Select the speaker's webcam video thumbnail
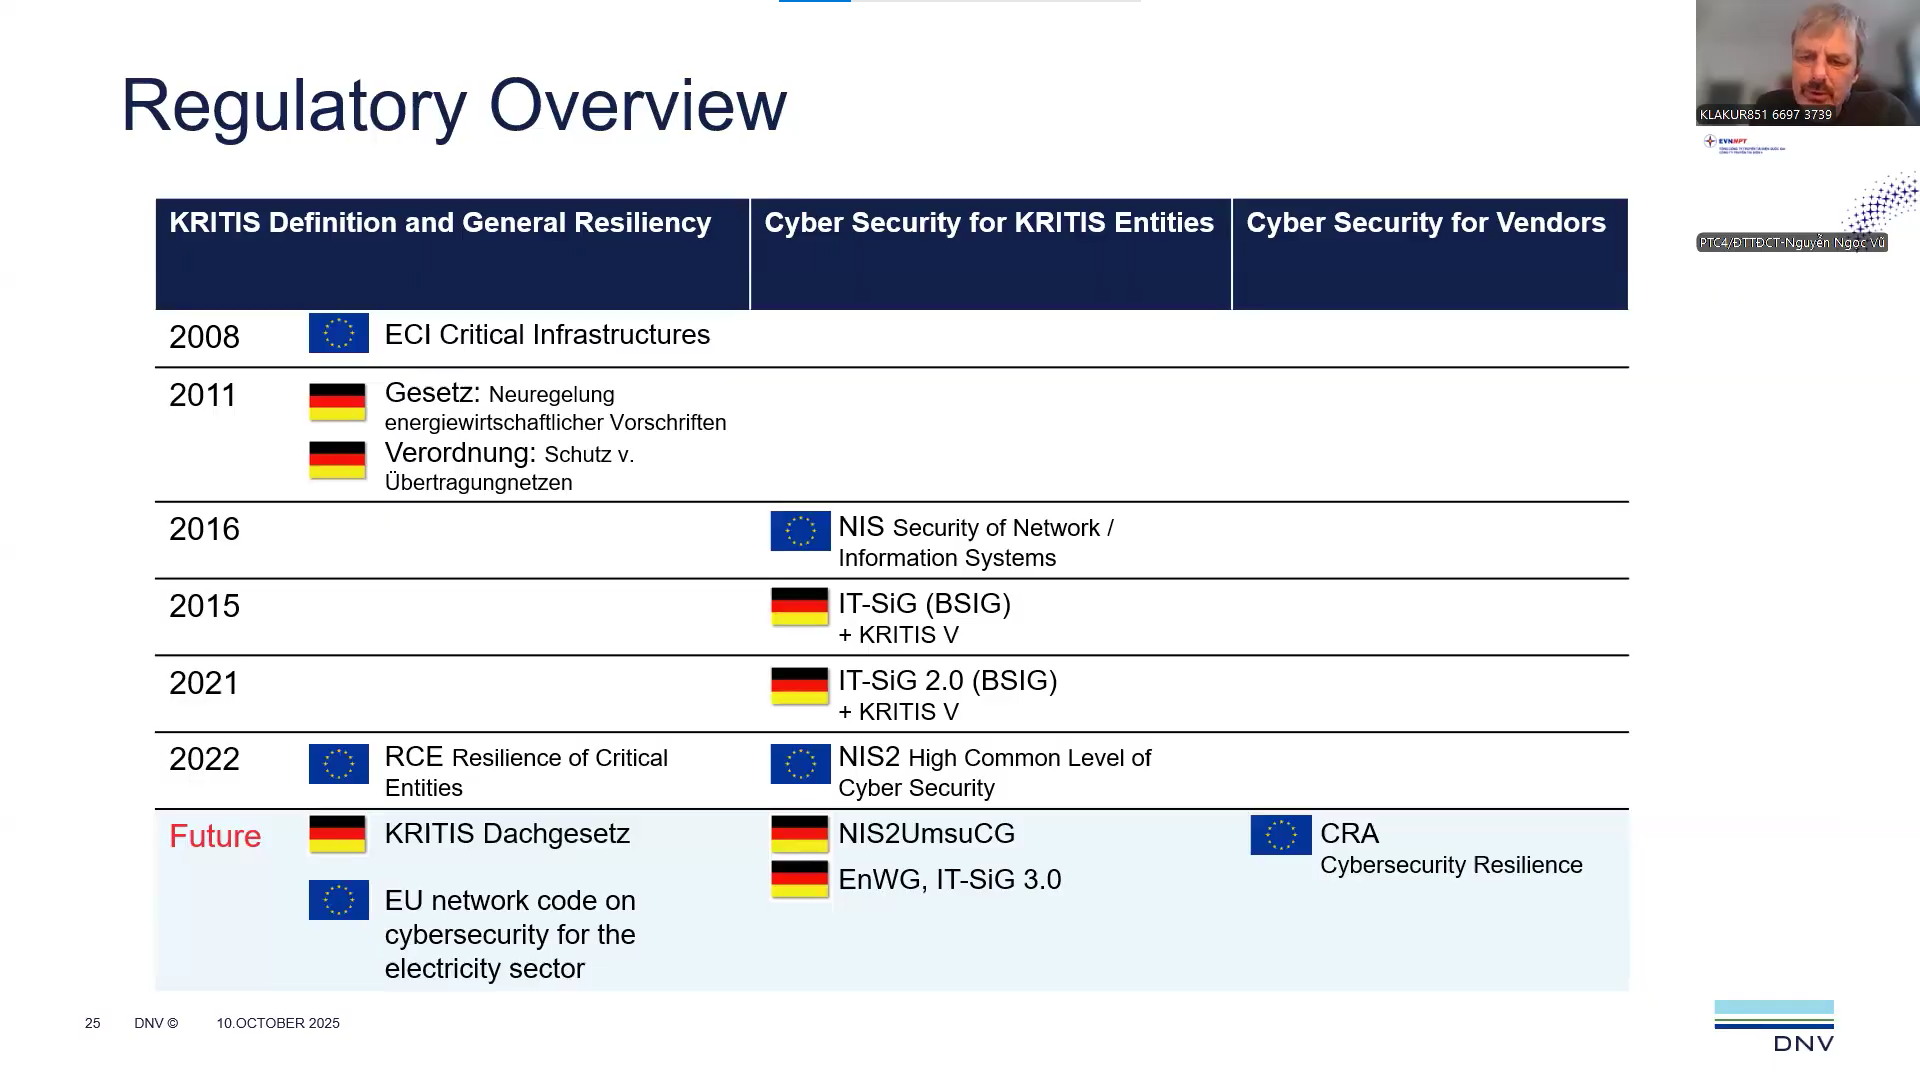This screenshot has width=1920, height=1080. 1806,62
